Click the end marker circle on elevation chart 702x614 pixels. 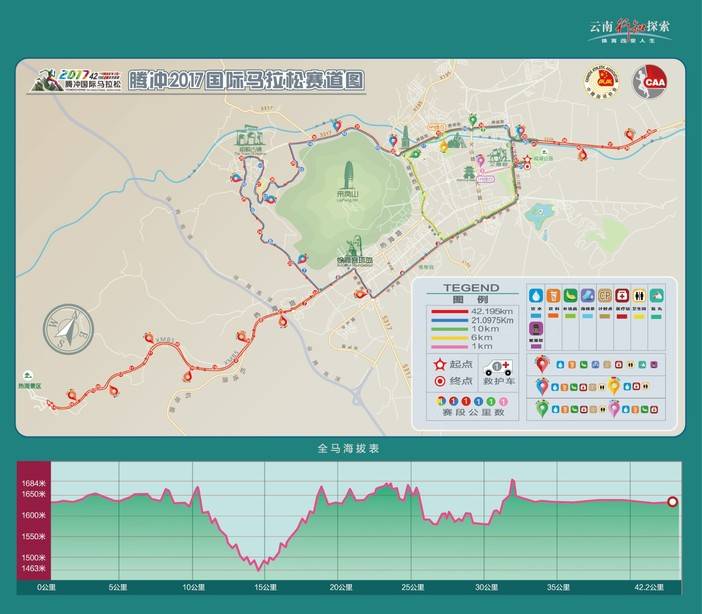(672, 502)
